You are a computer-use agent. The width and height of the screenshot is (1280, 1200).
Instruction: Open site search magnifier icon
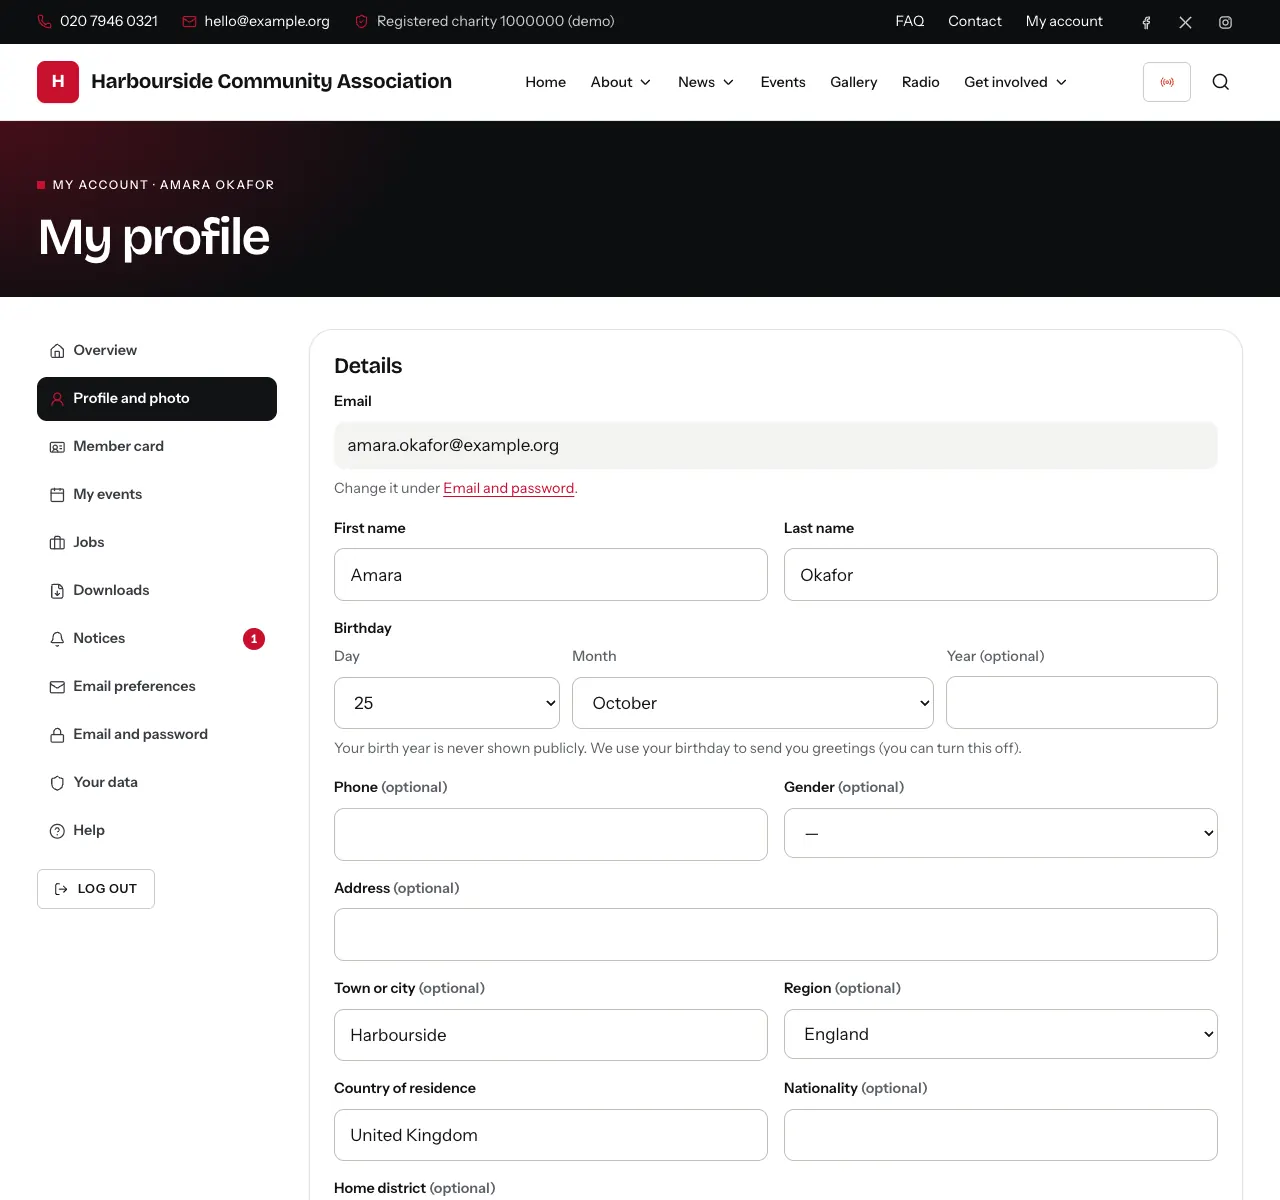[1221, 82]
